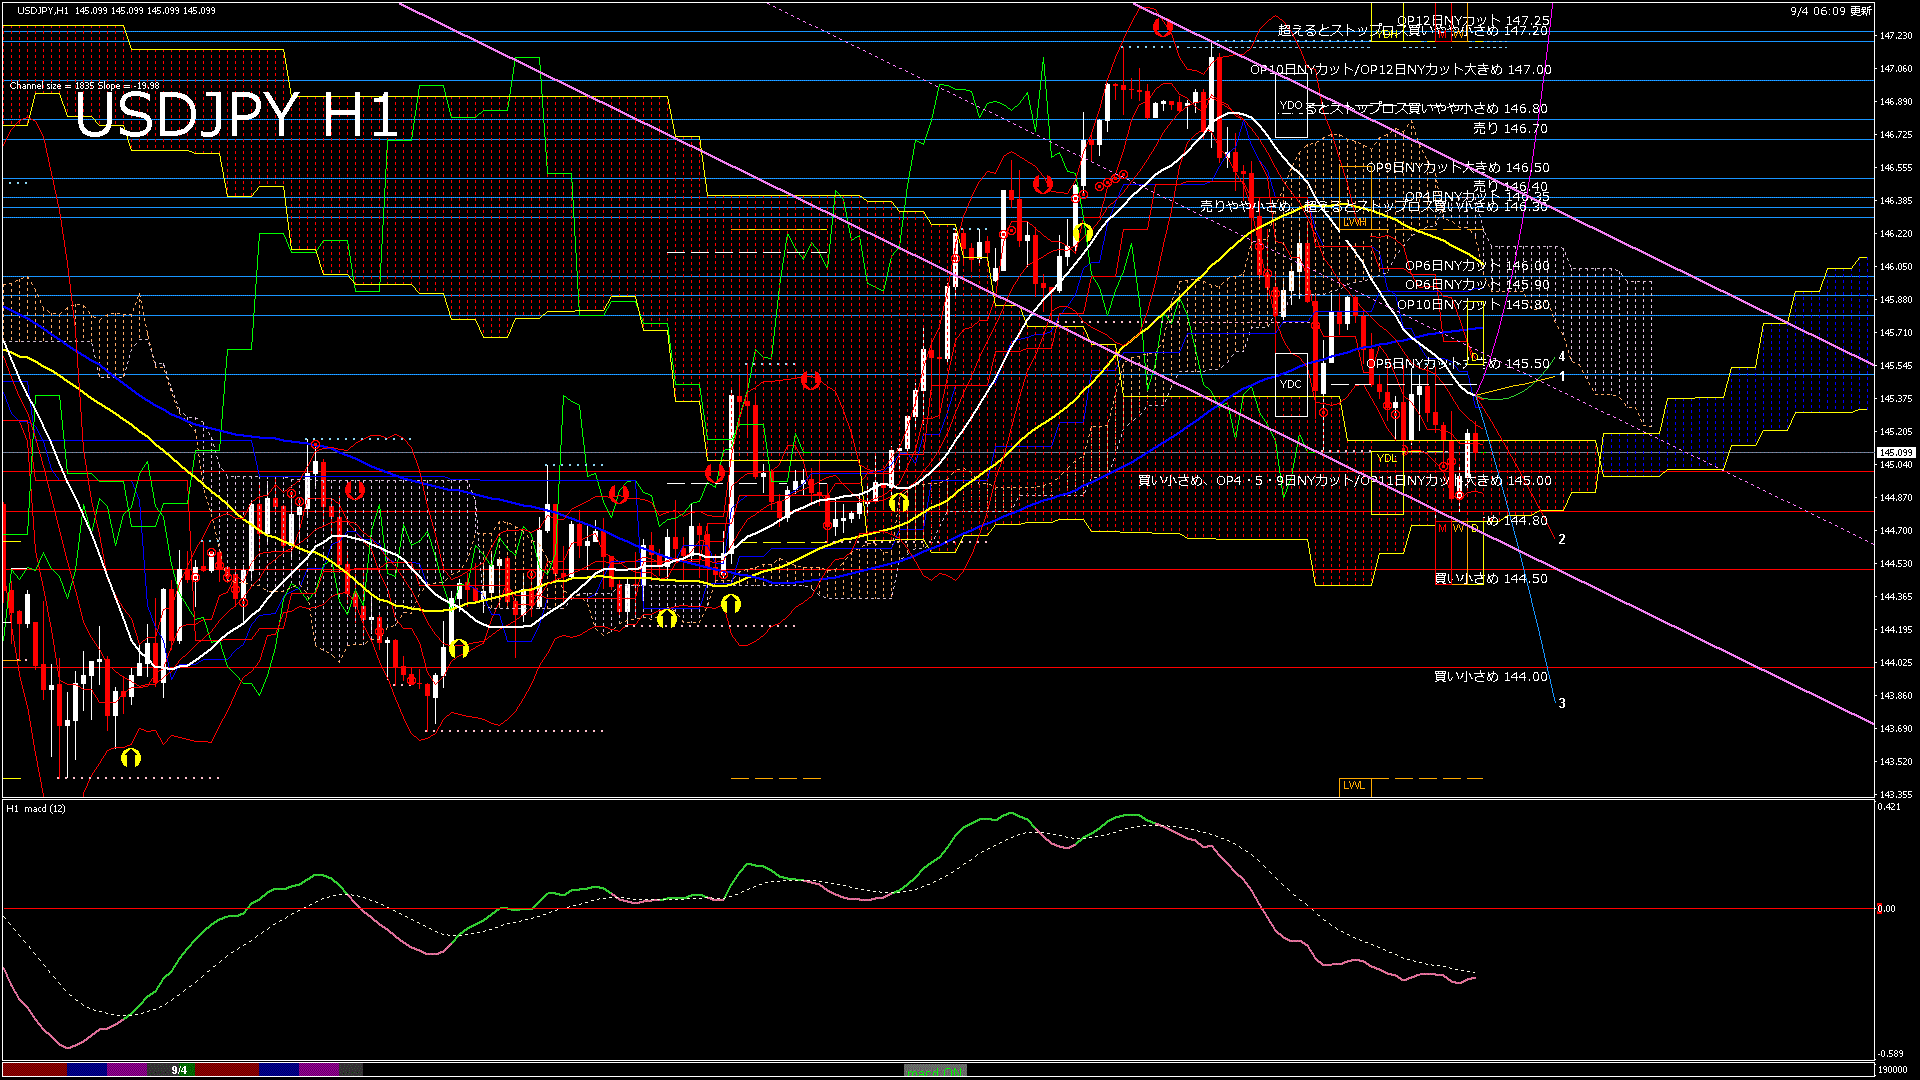Viewport: 1920px width, 1080px height.
Task: Toggle the macd ON button
Action: click(935, 1070)
